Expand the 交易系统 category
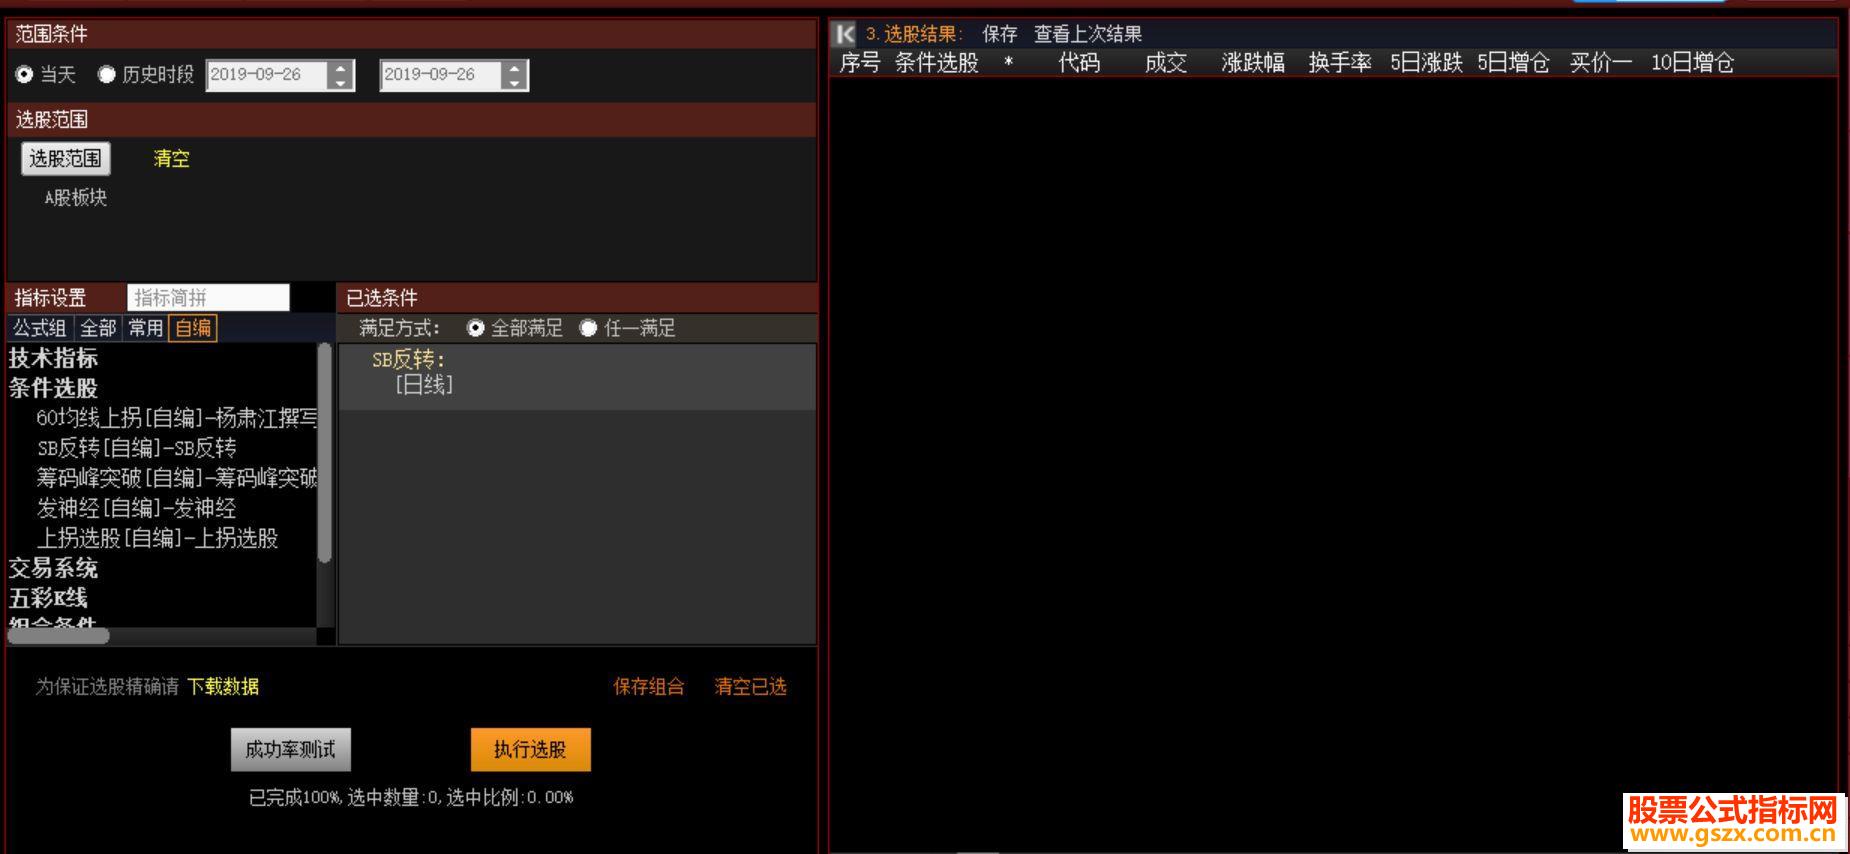Viewport: 1850px width, 854px height. (53, 568)
